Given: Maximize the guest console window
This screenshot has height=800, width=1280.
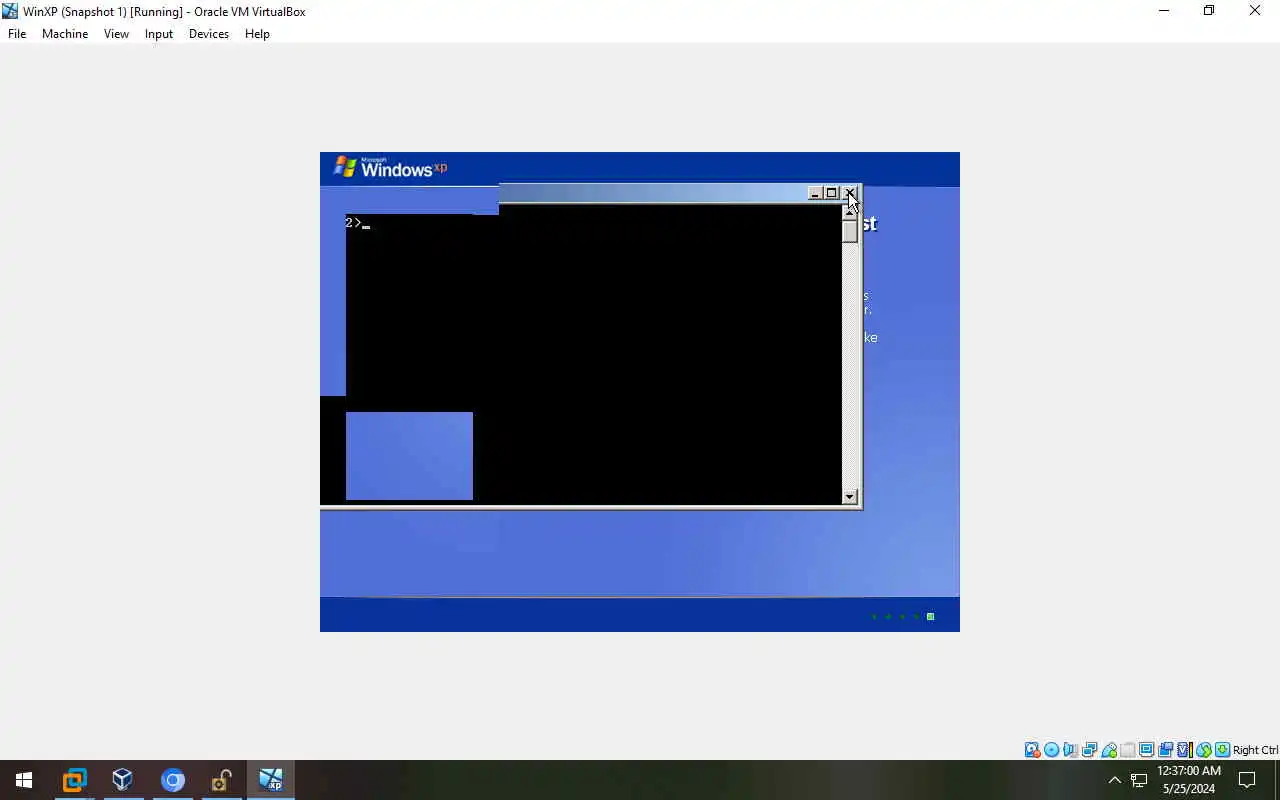Looking at the screenshot, I should point(831,193).
